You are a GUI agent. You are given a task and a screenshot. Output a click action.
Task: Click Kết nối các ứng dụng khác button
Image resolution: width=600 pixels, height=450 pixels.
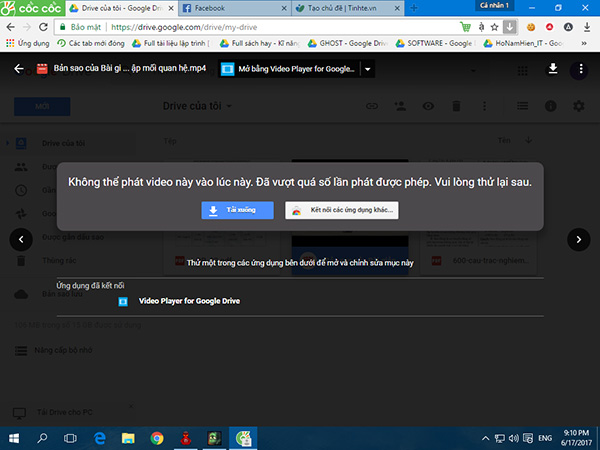coord(342,210)
